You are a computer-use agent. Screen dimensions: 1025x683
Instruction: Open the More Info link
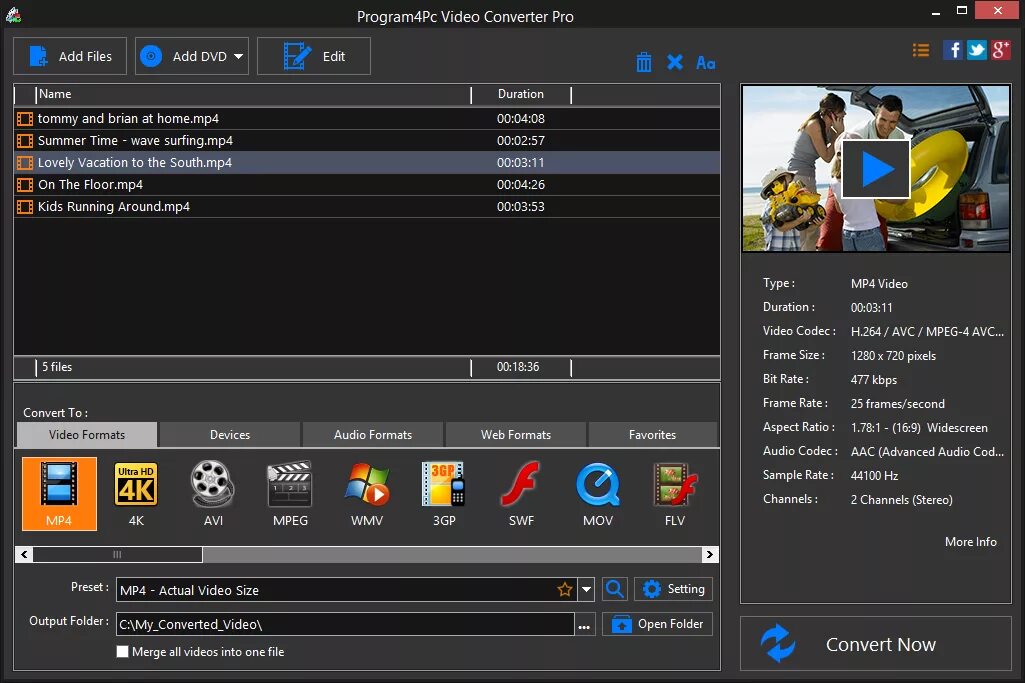pos(971,542)
